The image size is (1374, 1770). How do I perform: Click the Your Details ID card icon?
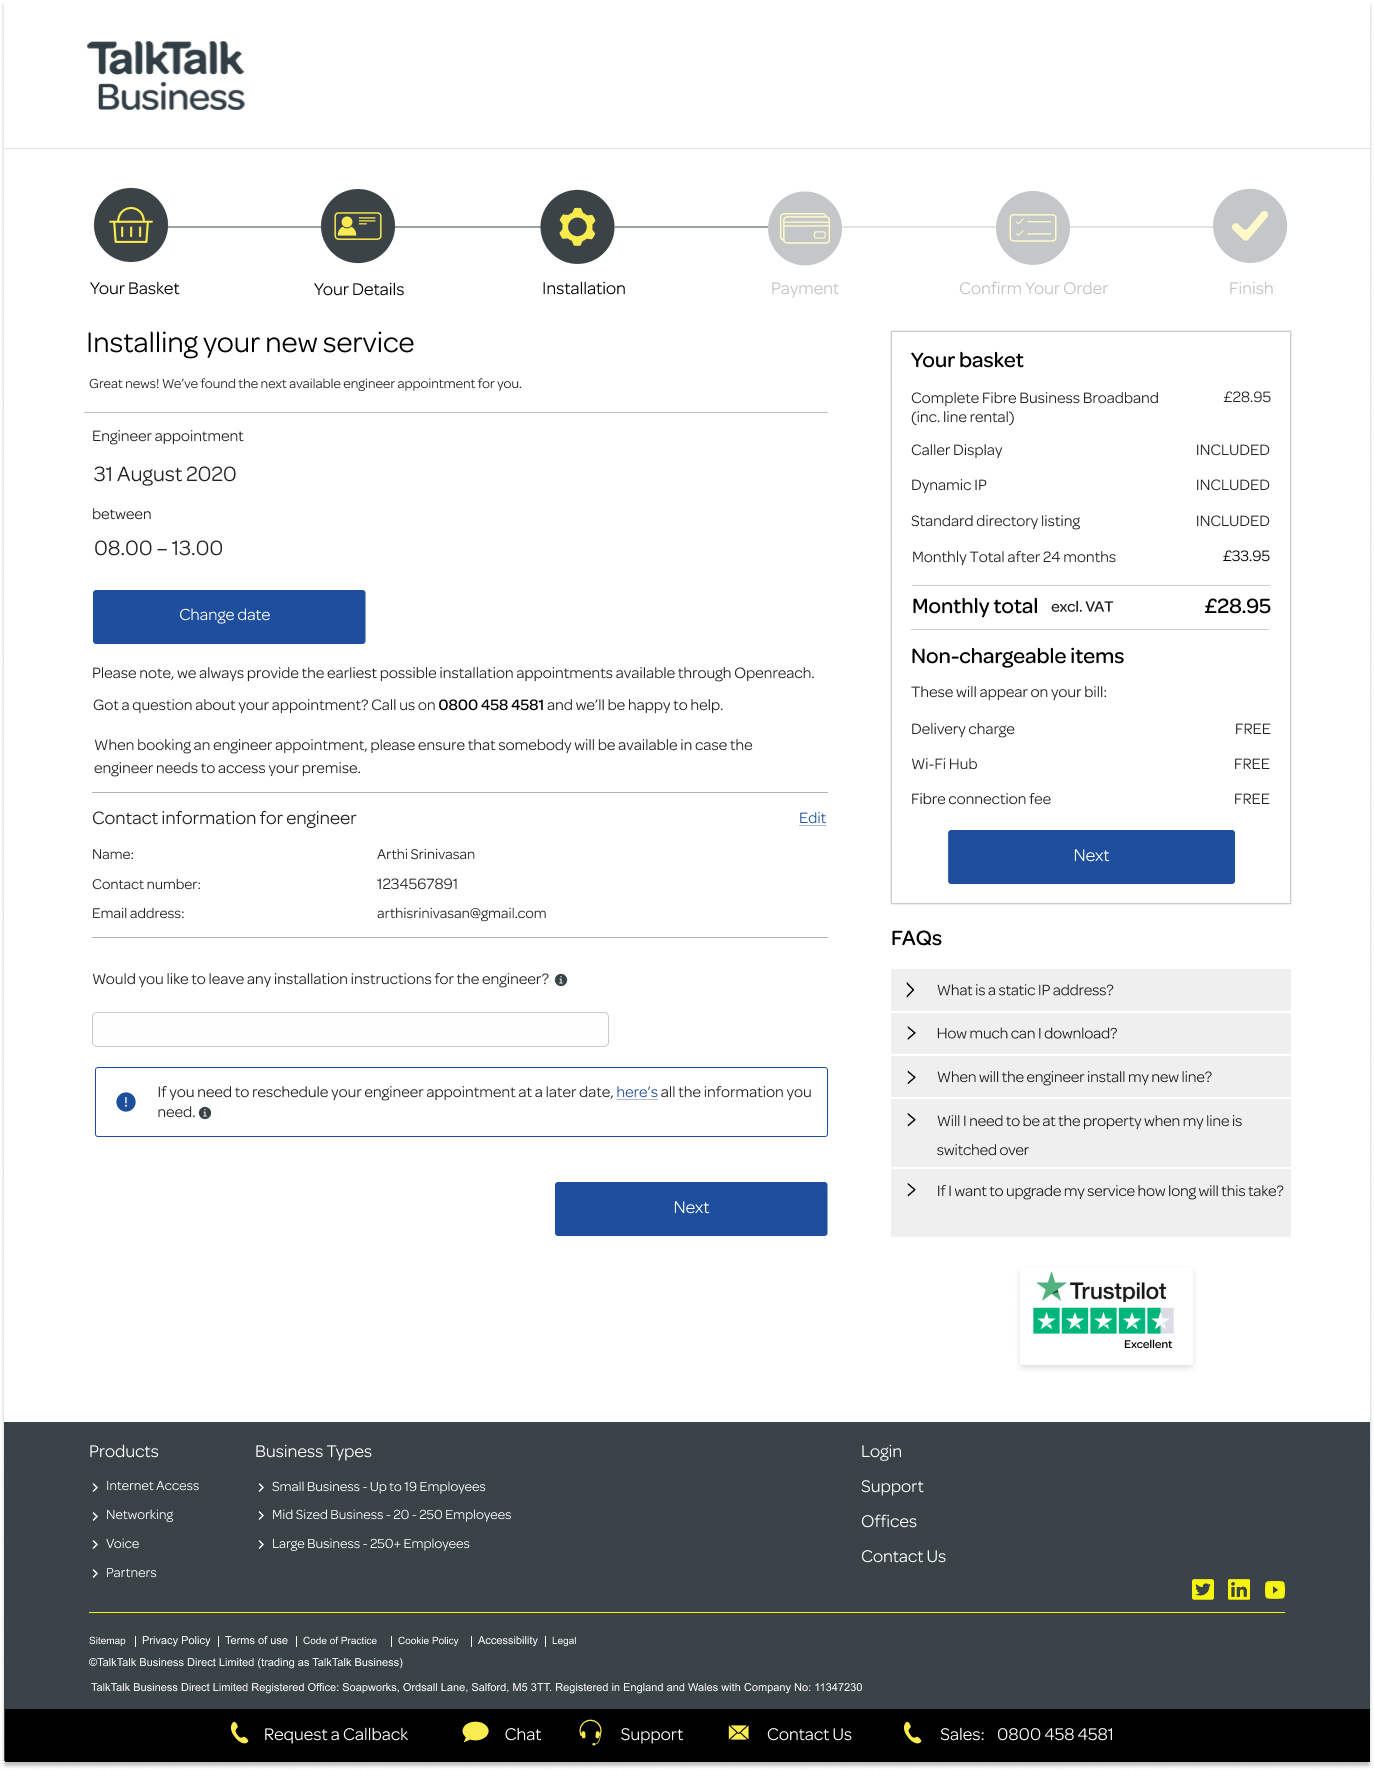(358, 226)
